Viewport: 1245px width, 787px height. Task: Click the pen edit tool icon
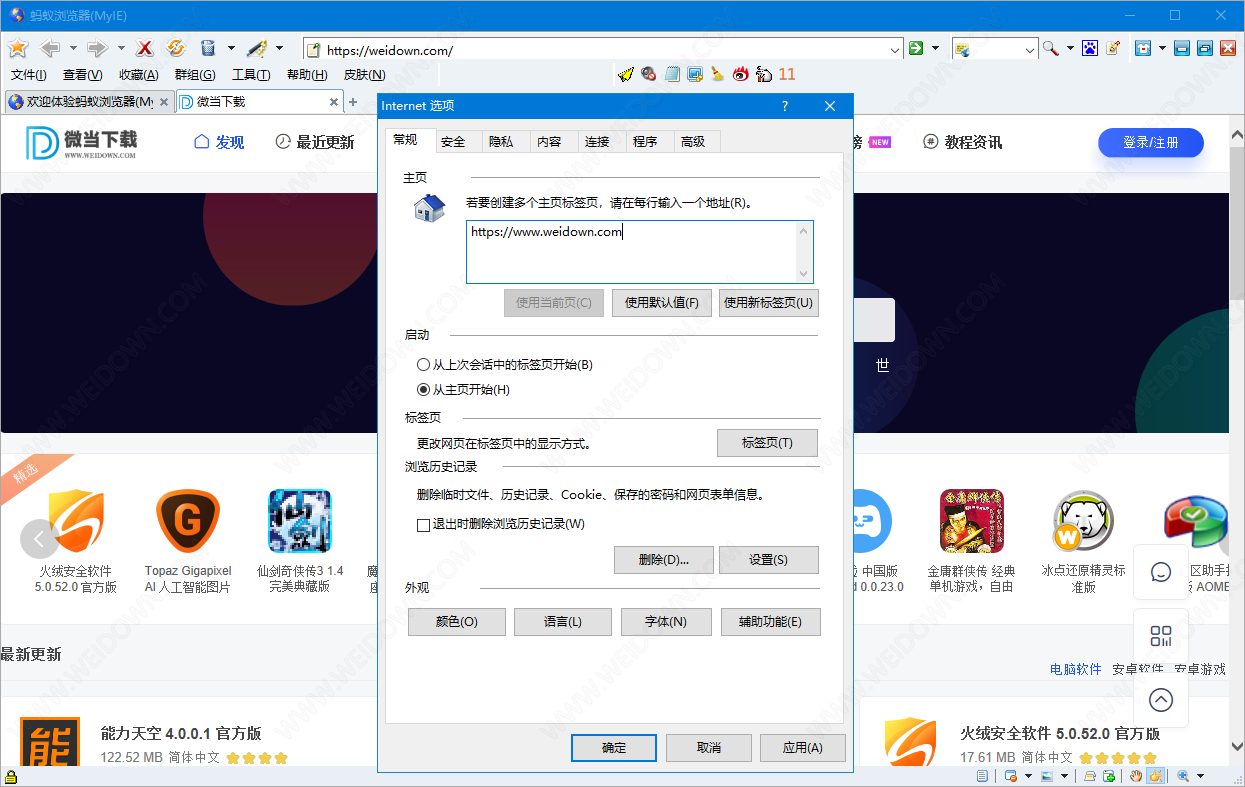click(256, 48)
